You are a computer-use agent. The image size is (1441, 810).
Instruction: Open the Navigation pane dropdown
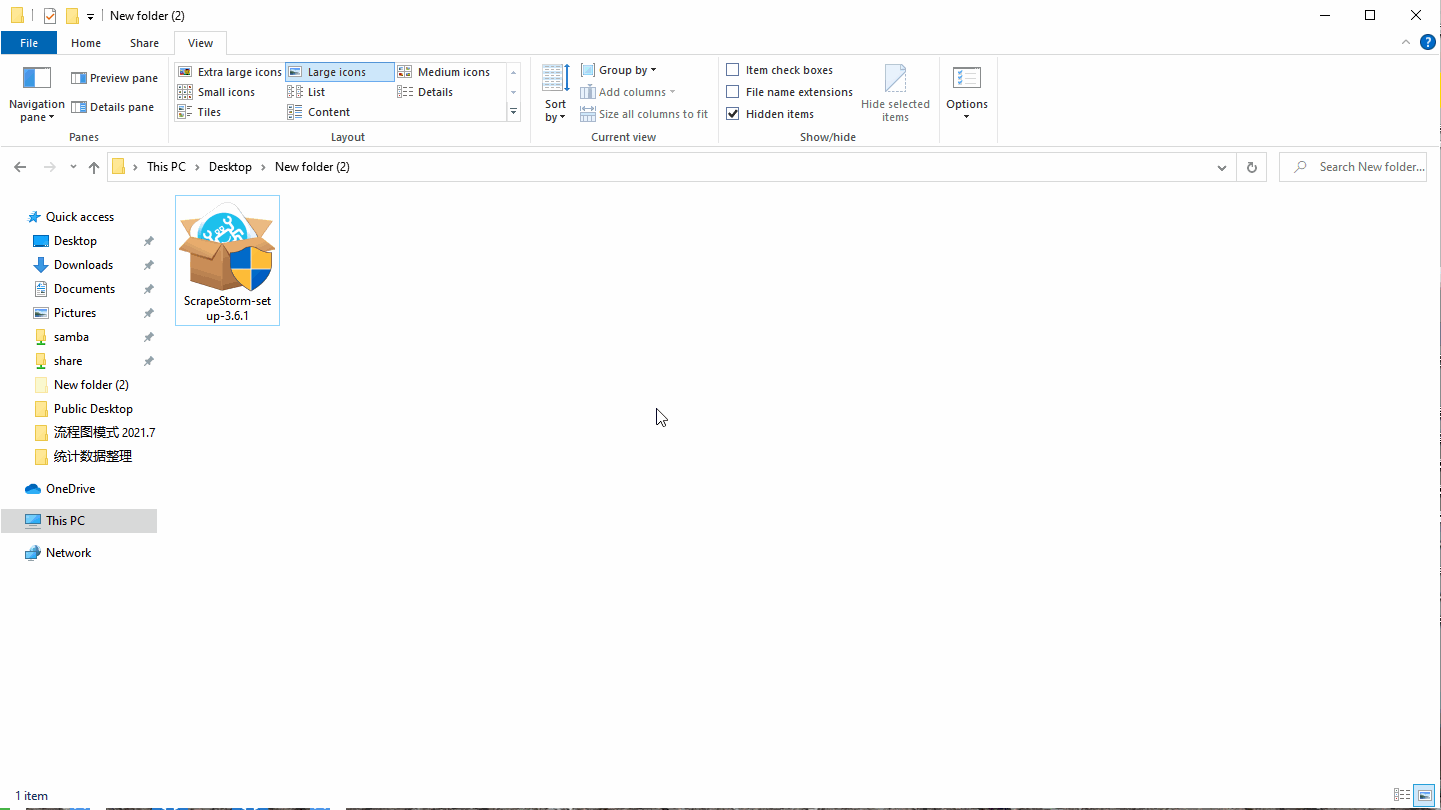(36, 95)
